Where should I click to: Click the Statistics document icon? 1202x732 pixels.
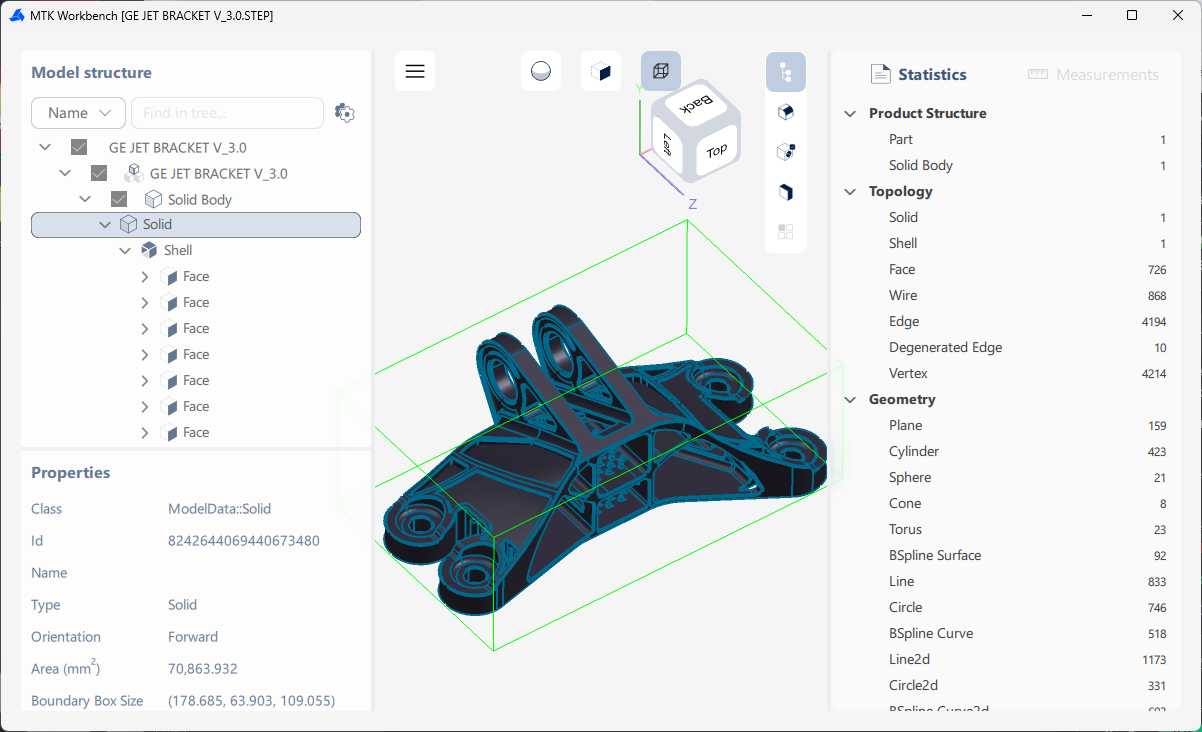(880, 74)
